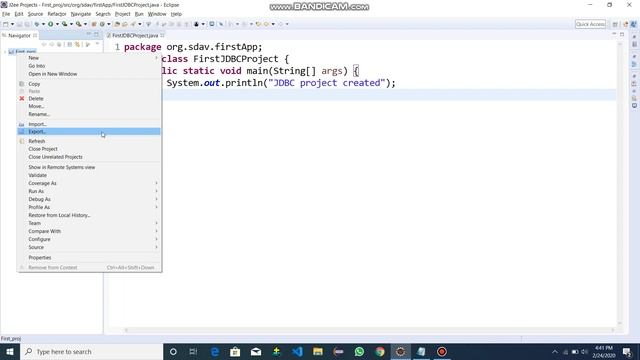Click Navigator's Back arrow icon
This screenshot has height=360, width=640.
point(44,44)
